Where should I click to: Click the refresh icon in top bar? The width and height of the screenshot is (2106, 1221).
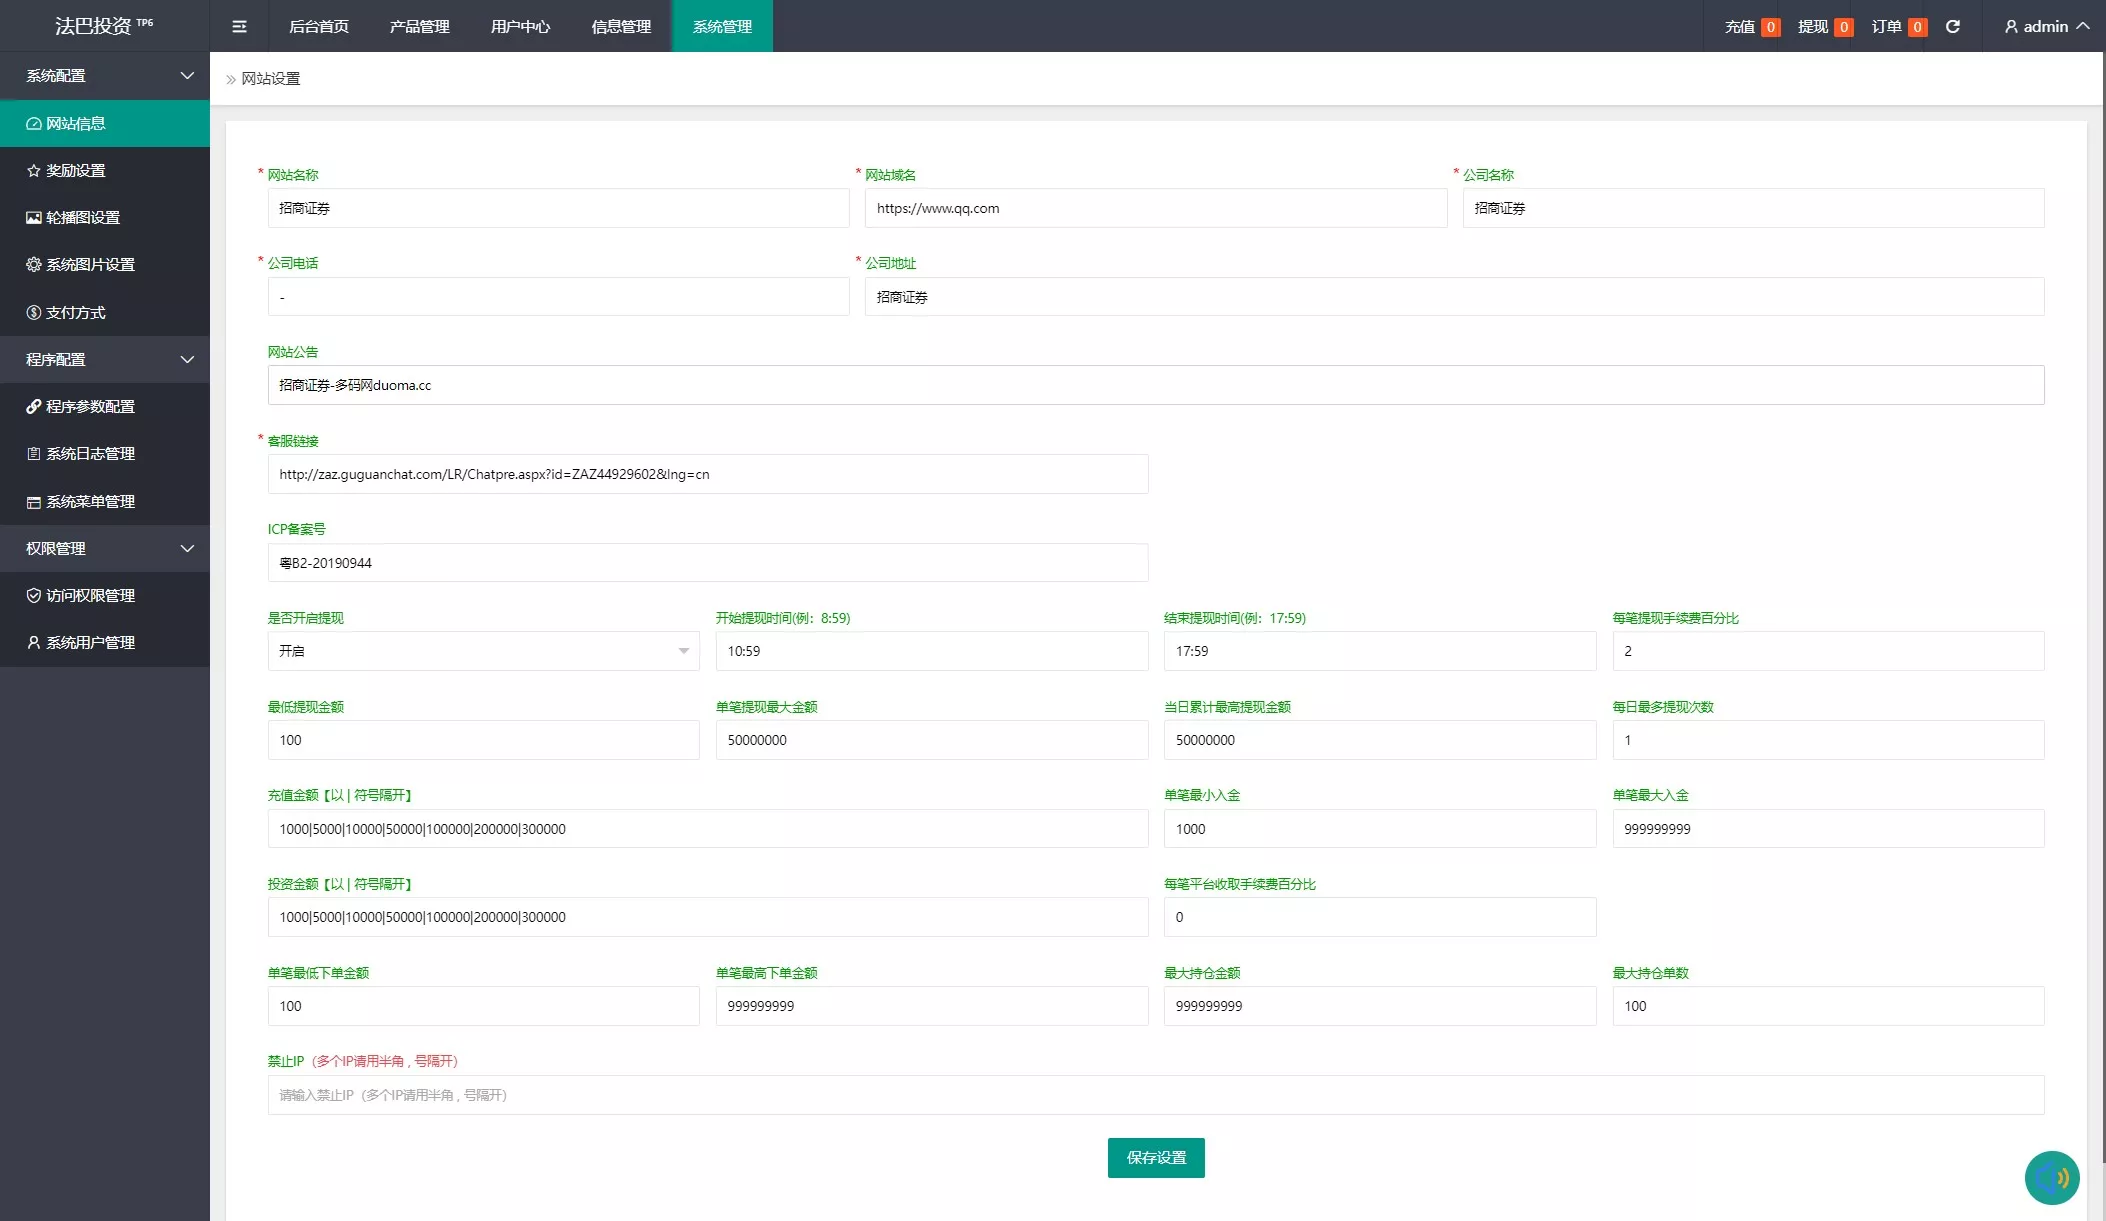tap(1952, 26)
